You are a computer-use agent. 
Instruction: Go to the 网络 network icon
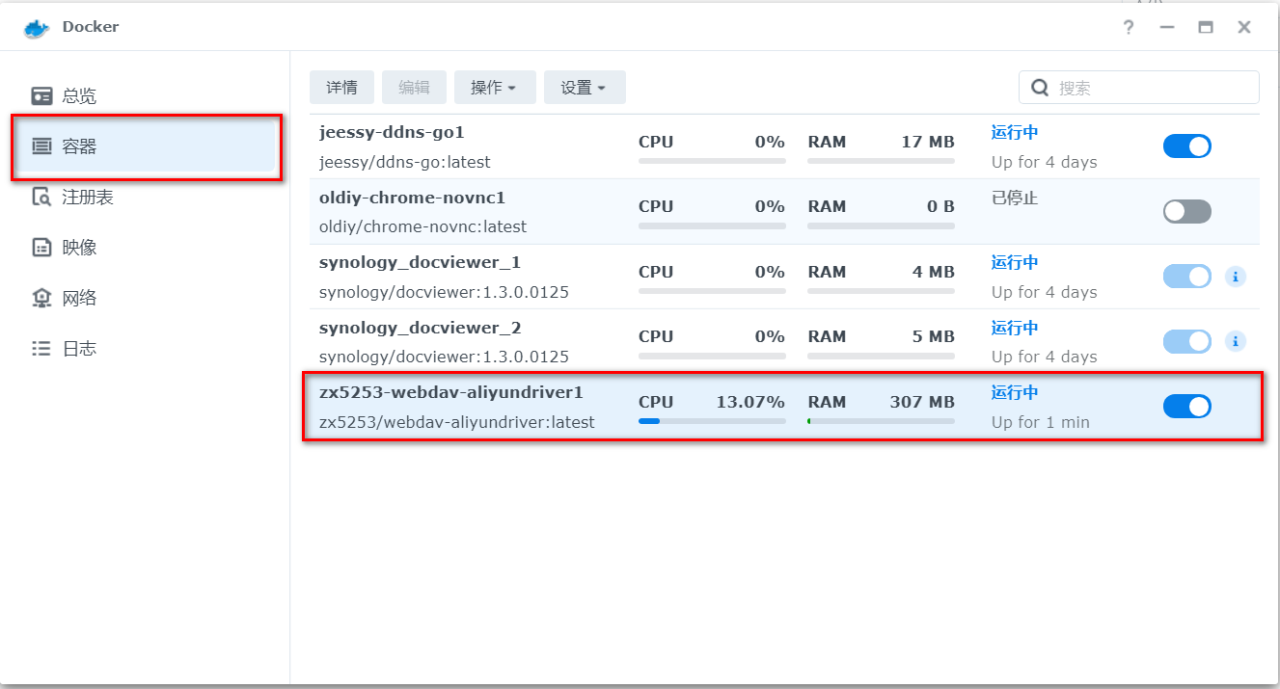(41, 298)
